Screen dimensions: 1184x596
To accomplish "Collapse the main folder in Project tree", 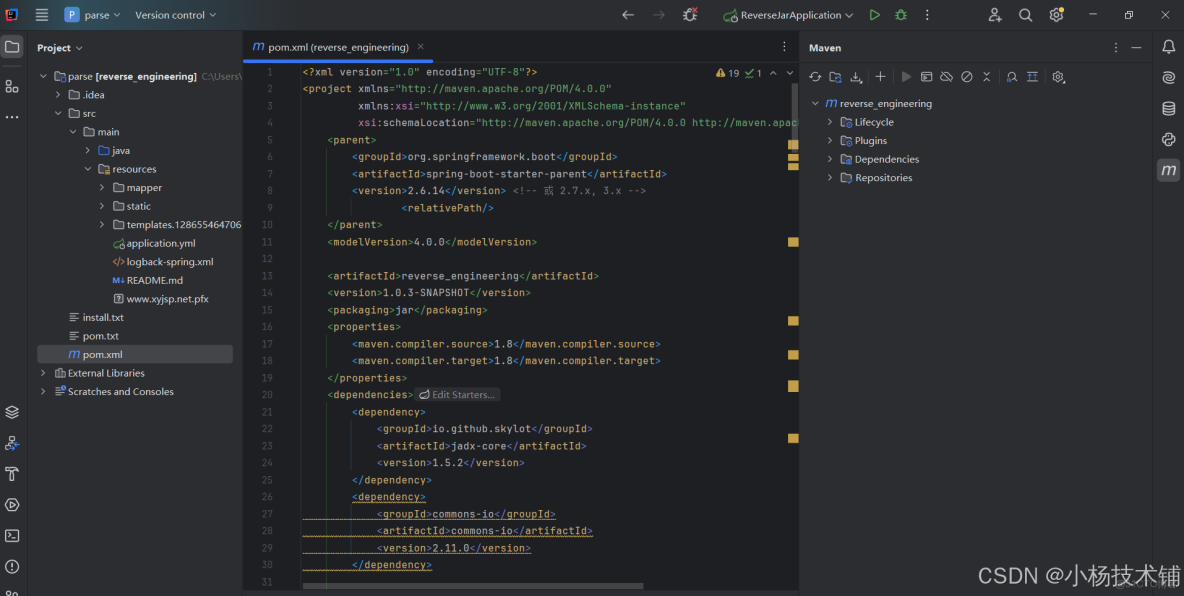I will coord(72,131).
